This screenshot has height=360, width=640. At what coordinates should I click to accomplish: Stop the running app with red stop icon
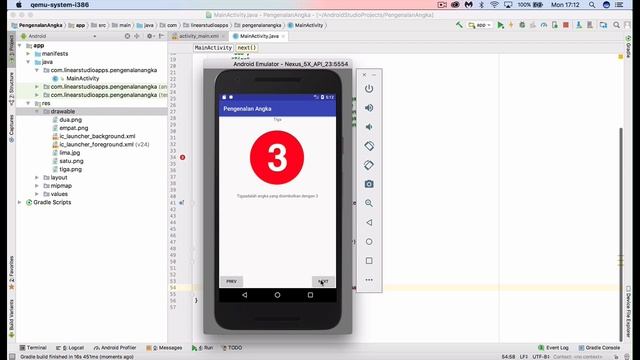tap(566, 25)
